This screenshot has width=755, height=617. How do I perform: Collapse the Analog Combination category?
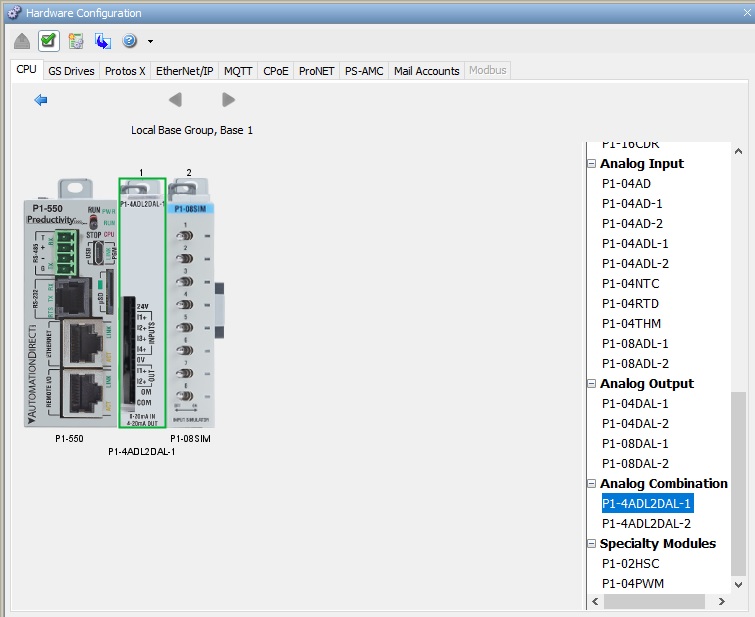592,484
